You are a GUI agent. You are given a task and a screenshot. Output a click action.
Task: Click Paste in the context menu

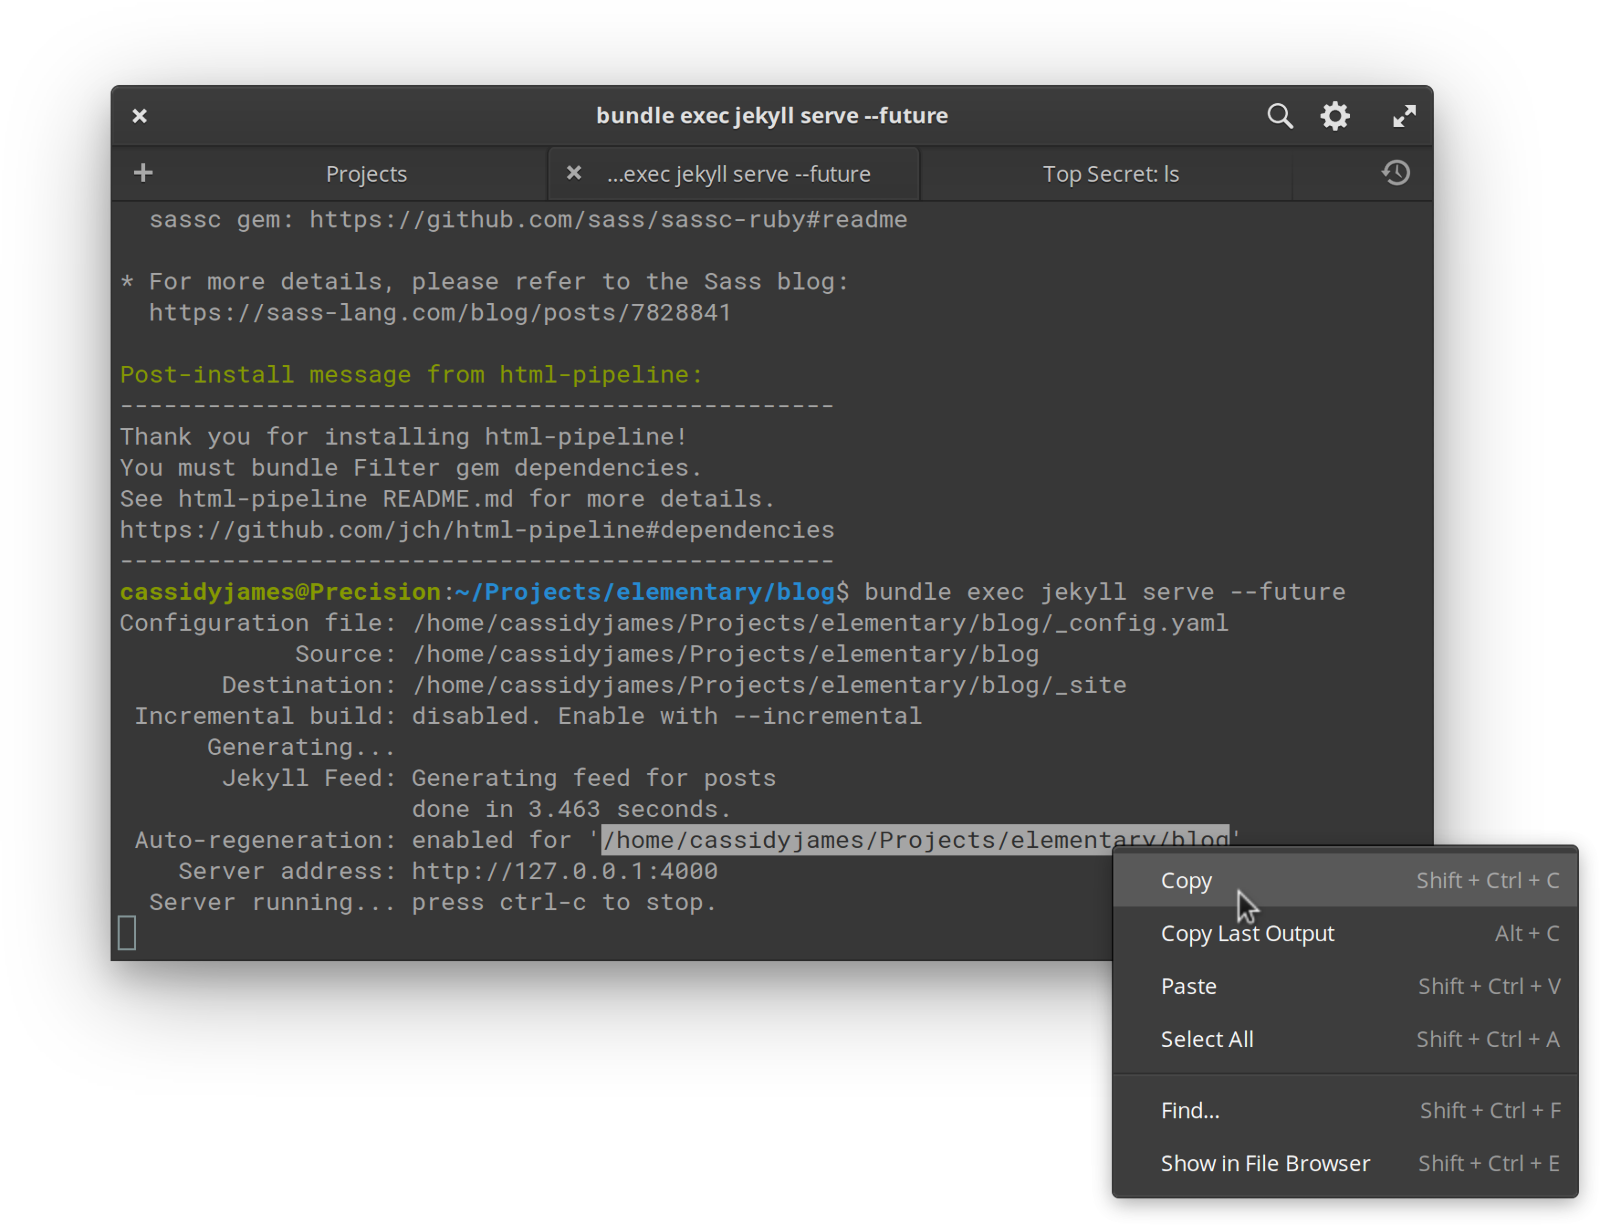[x=1189, y=986]
